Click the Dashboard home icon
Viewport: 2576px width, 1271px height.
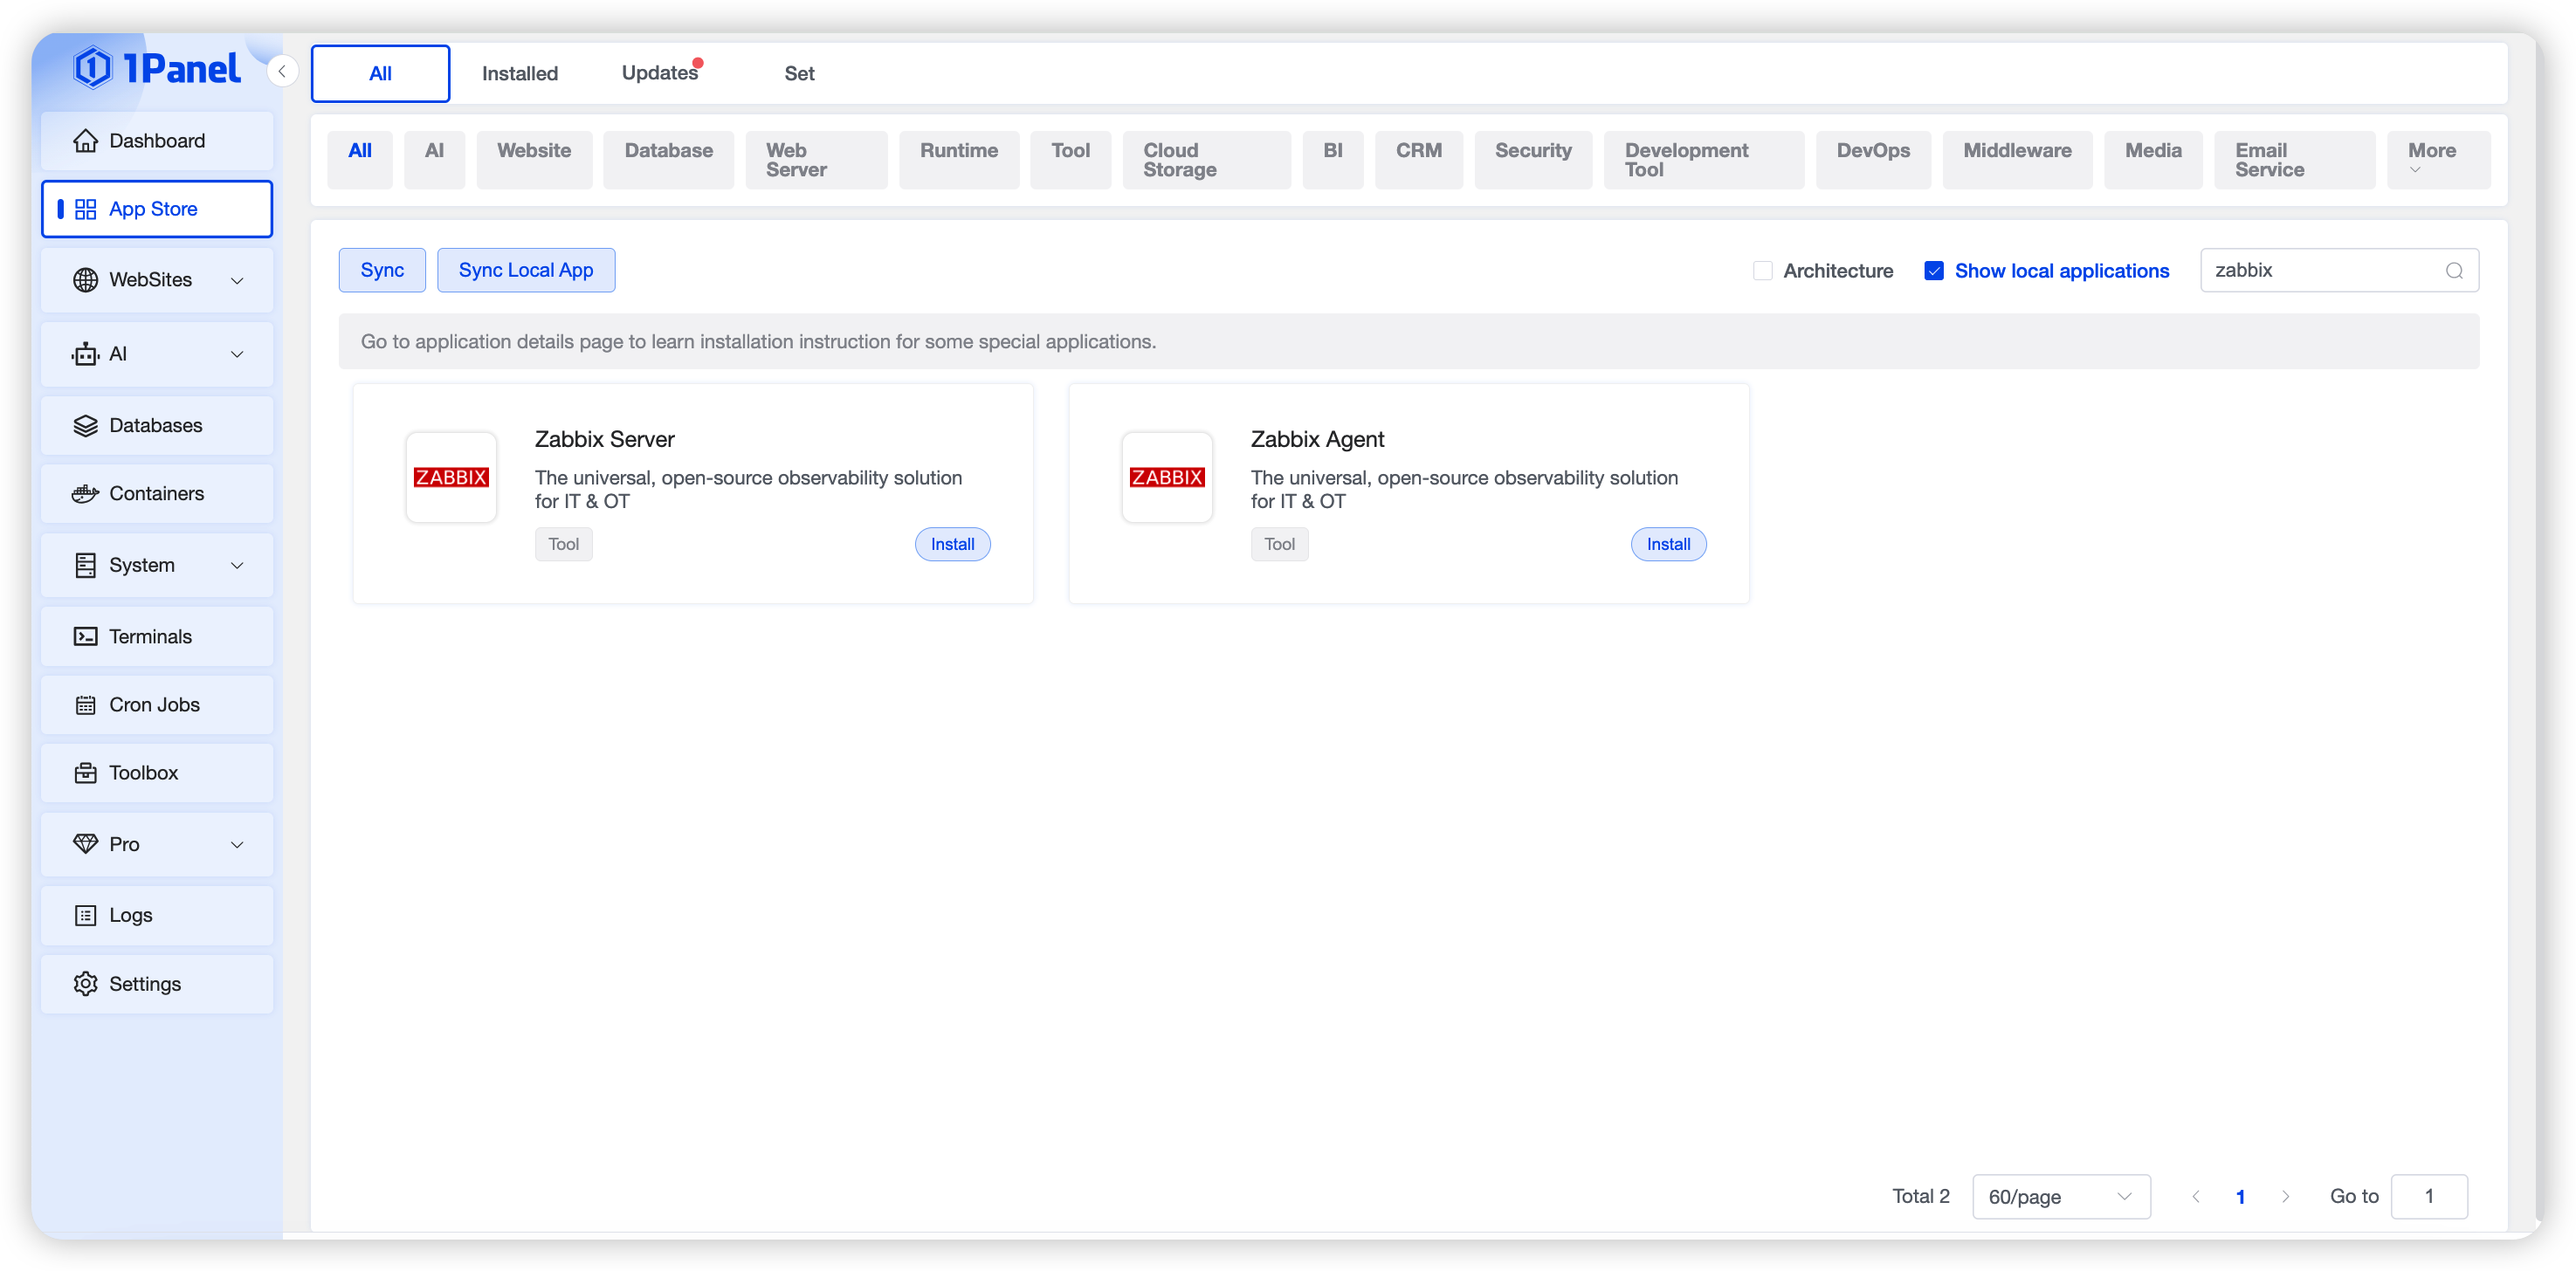[85, 141]
